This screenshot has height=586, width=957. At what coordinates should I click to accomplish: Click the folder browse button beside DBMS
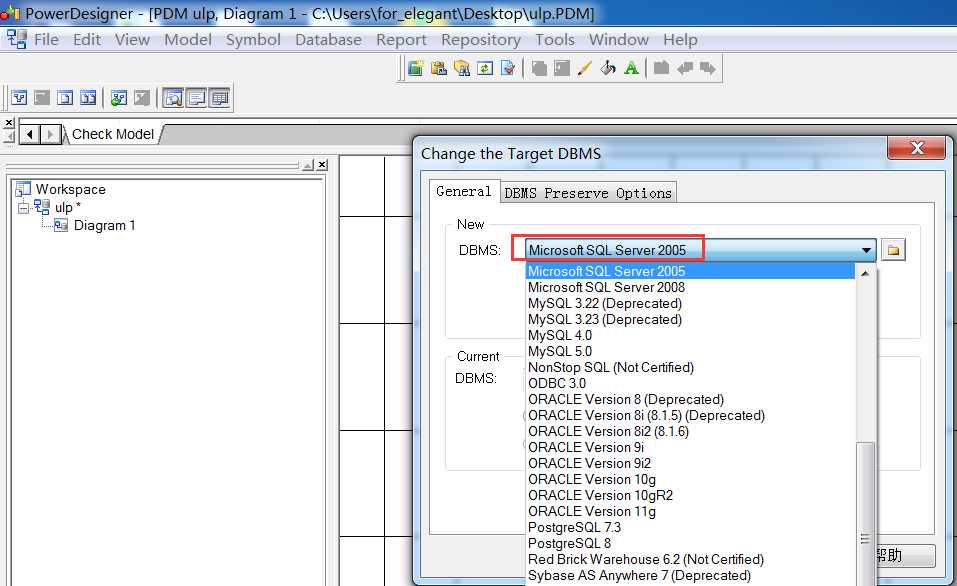click(x=894, y=250)
